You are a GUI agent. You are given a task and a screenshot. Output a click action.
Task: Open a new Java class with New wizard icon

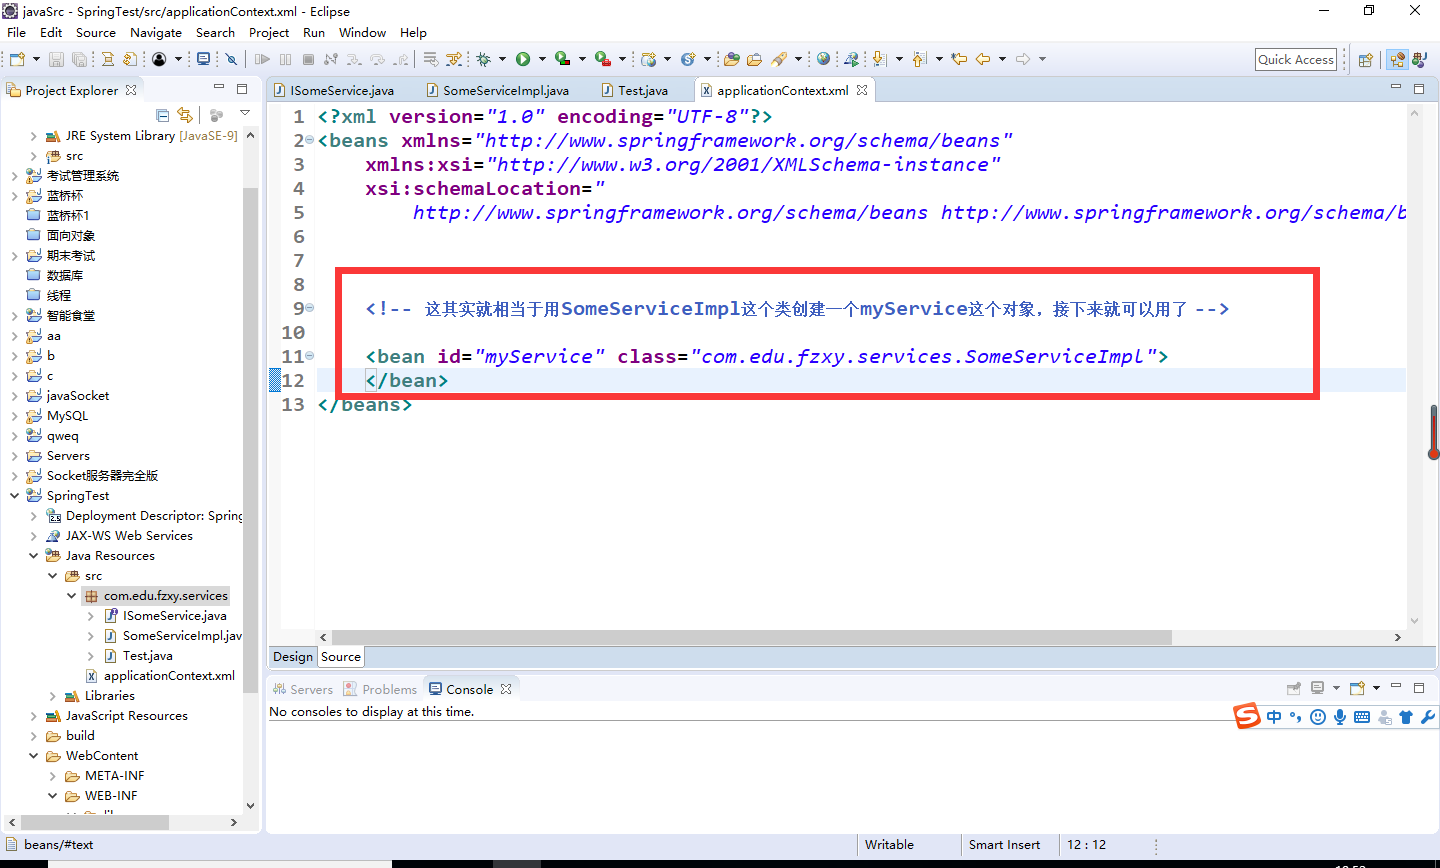pos(16,59)
